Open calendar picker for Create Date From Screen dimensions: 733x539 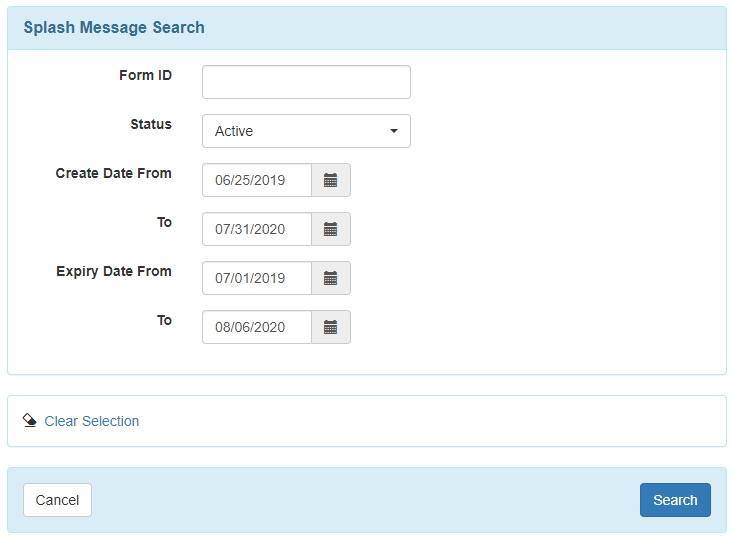click(331, 180)
